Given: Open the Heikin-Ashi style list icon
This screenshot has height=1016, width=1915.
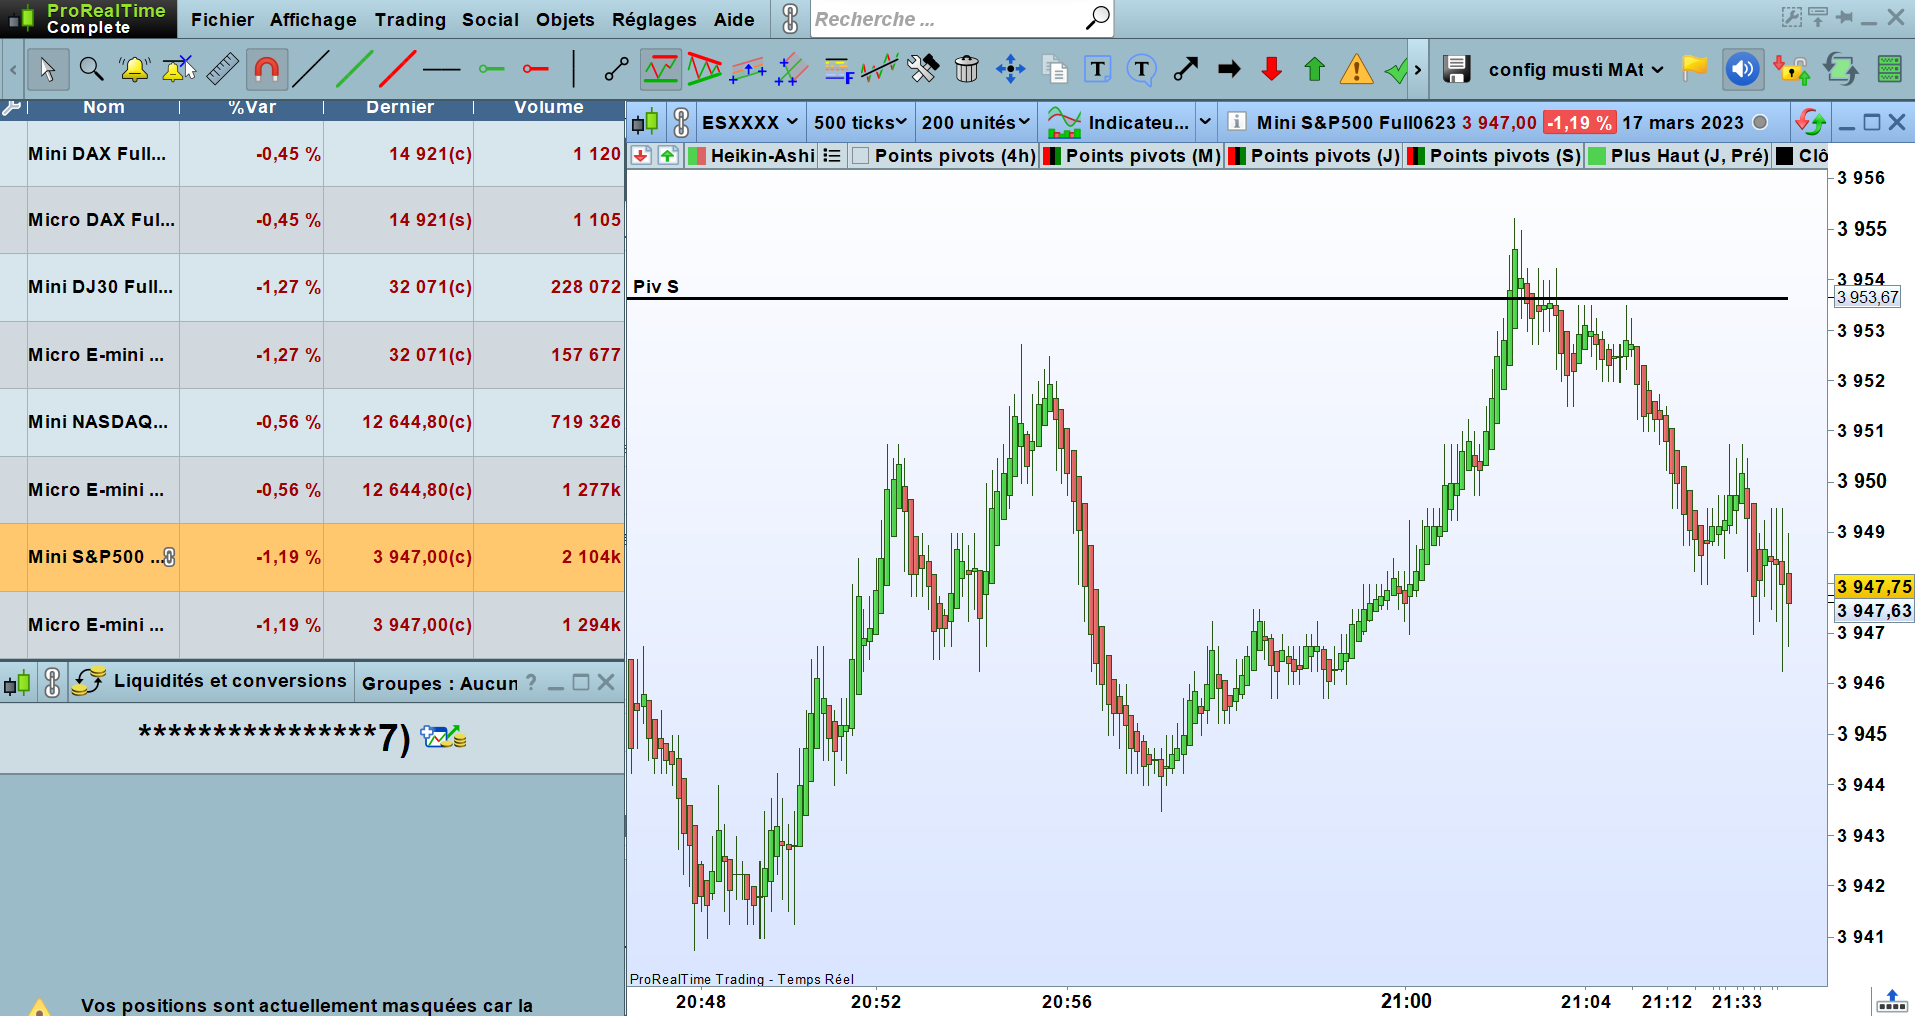Looking at the screenshot, I should pos(832,156).
